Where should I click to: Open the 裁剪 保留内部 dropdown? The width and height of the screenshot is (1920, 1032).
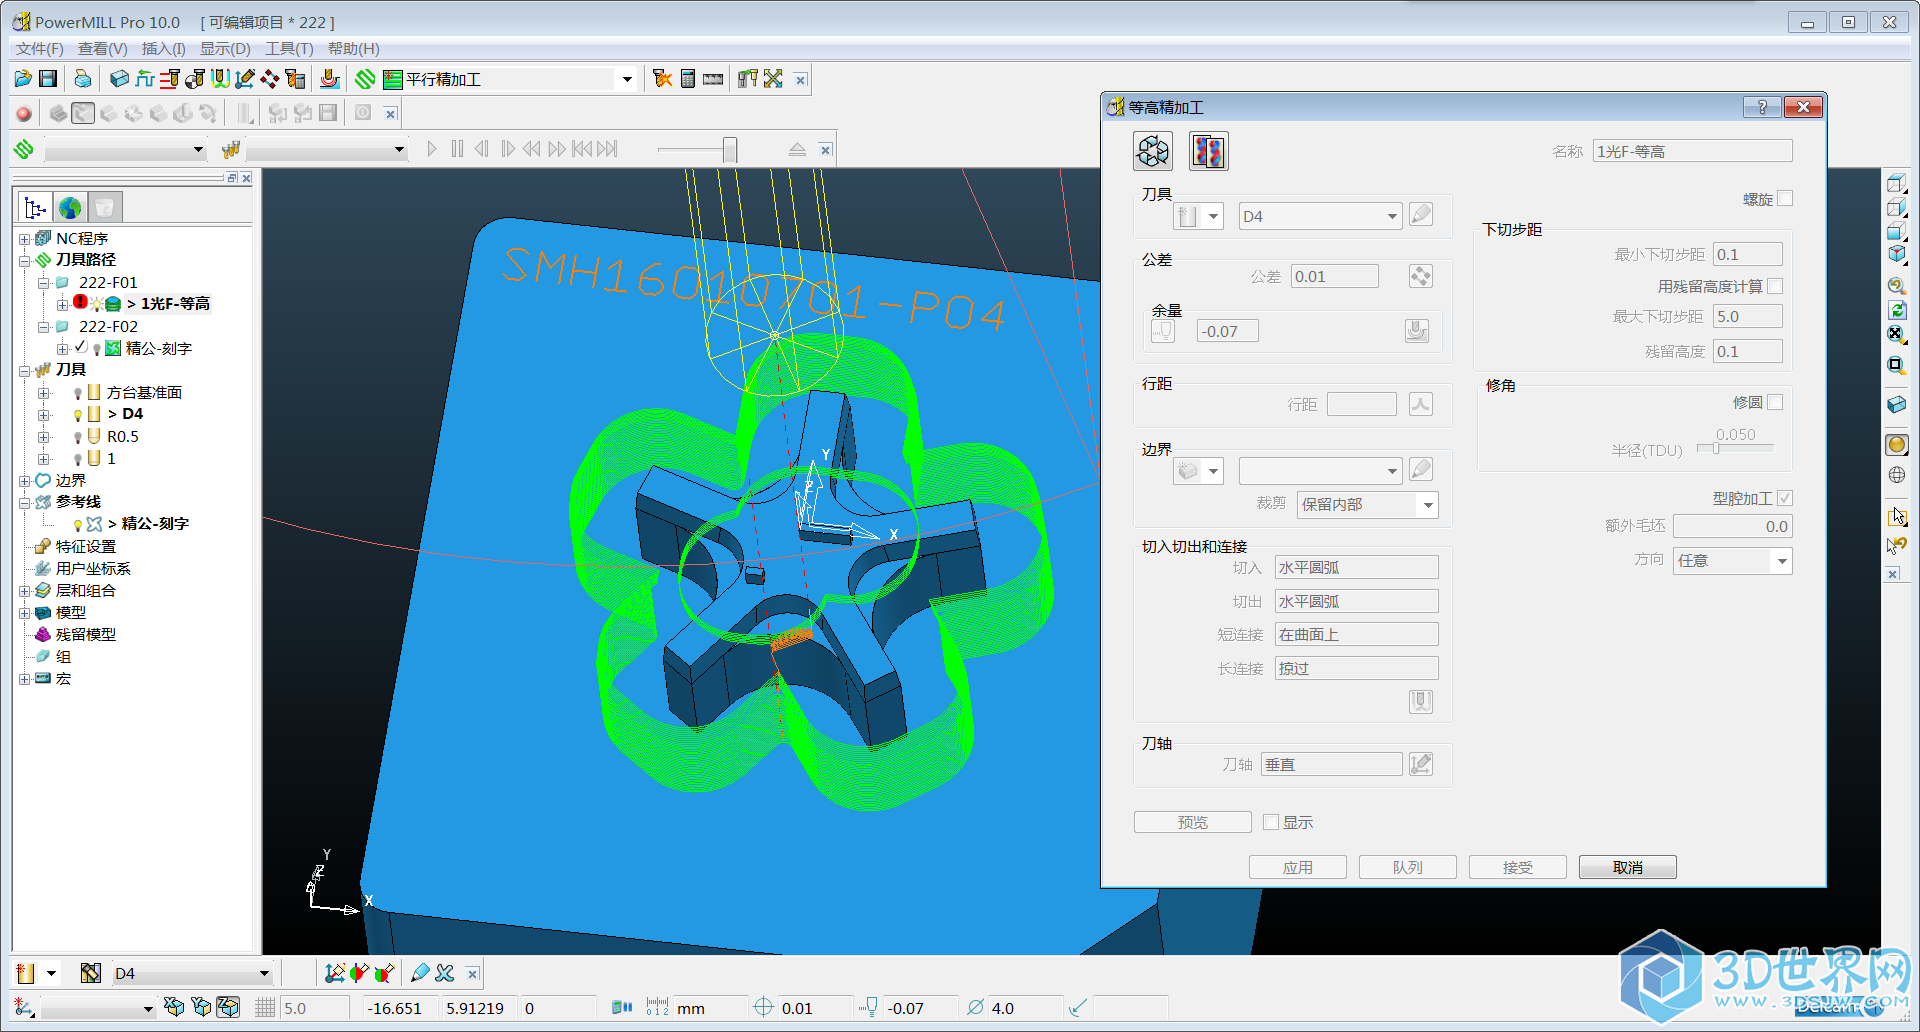point(1367,505)
